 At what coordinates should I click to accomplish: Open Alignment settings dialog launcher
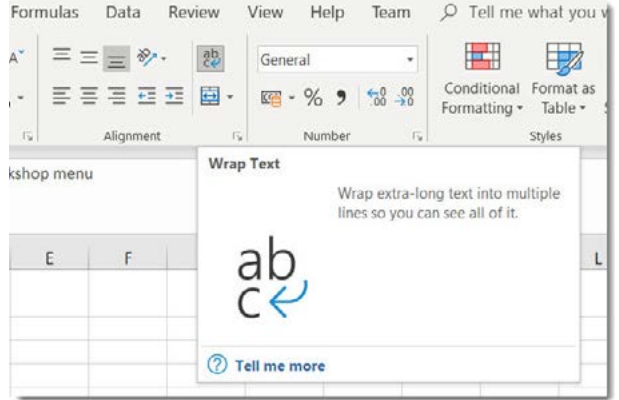click(237, 137)
